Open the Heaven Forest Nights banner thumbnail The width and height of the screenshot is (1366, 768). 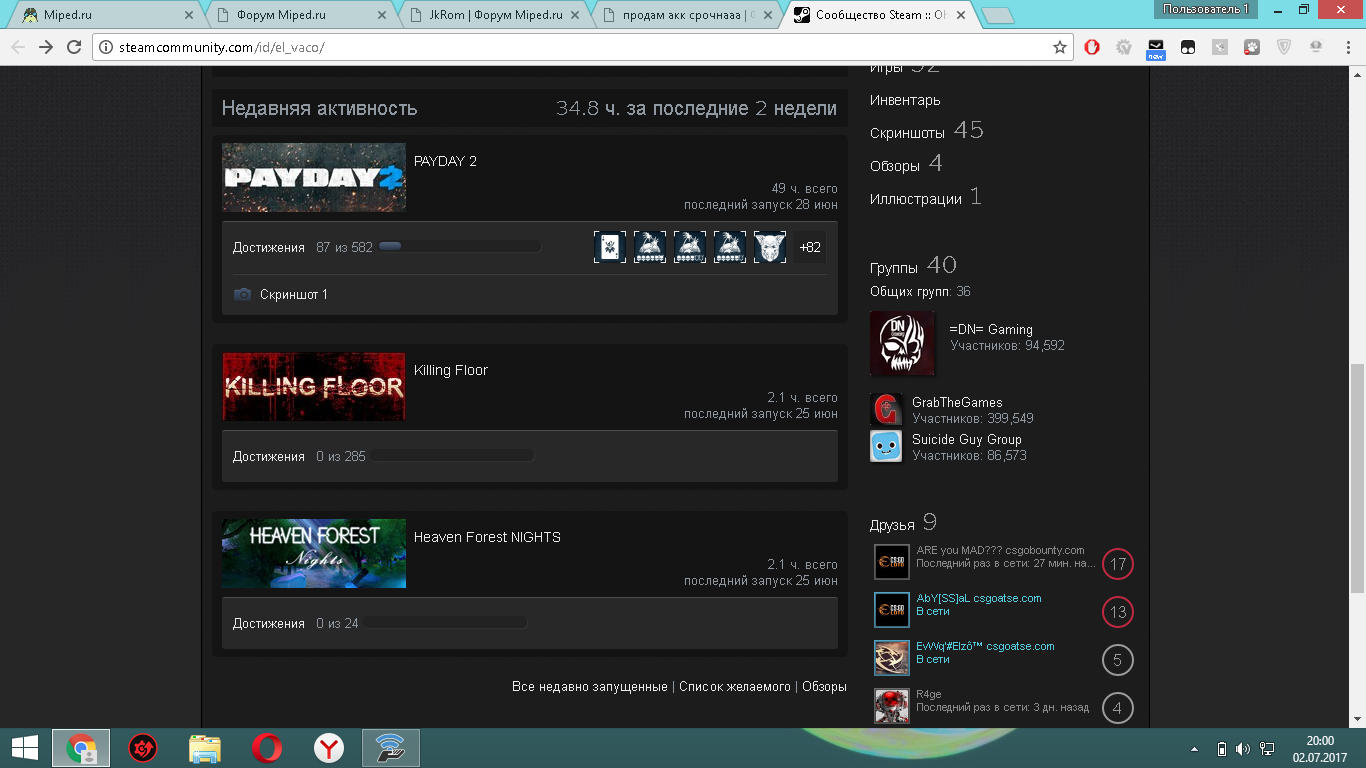[x=314, y=553]
